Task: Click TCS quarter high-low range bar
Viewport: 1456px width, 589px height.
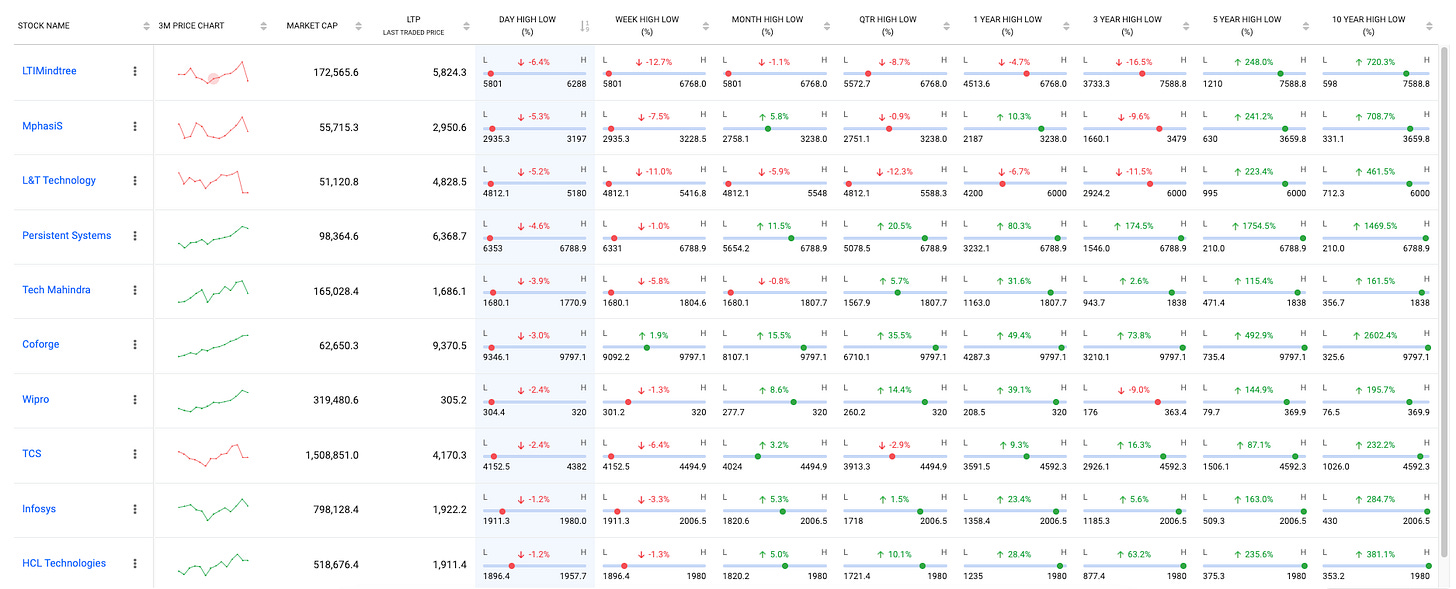Action: (895, 455)
